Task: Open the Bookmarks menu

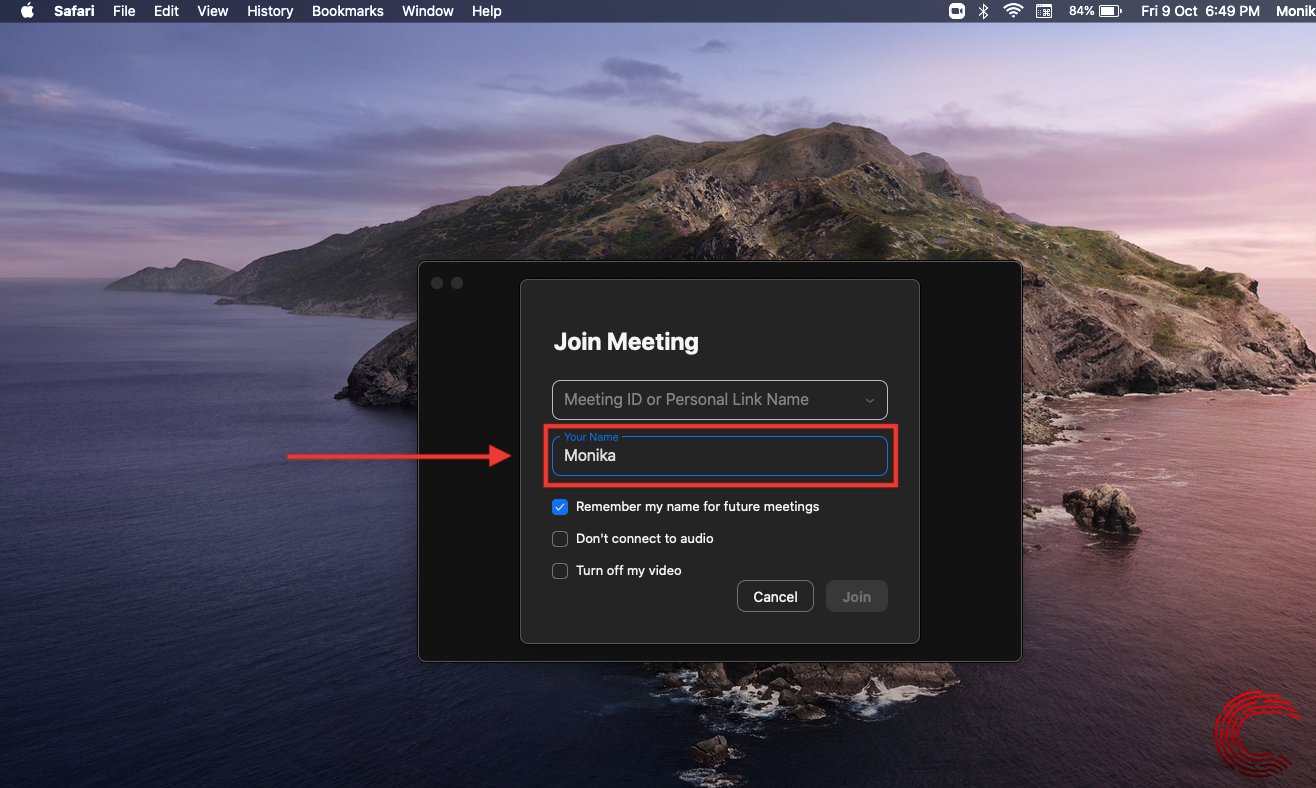Action: [x=348, y=11]
